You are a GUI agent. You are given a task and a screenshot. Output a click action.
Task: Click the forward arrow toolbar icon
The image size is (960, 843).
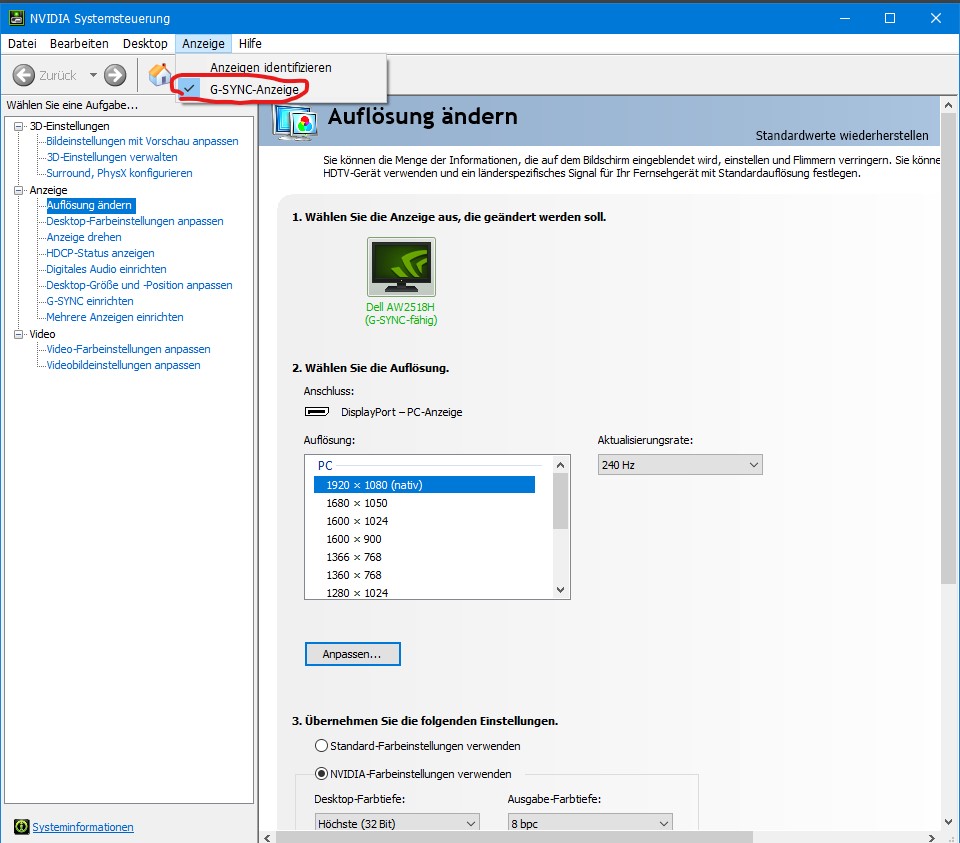[115, 75]
